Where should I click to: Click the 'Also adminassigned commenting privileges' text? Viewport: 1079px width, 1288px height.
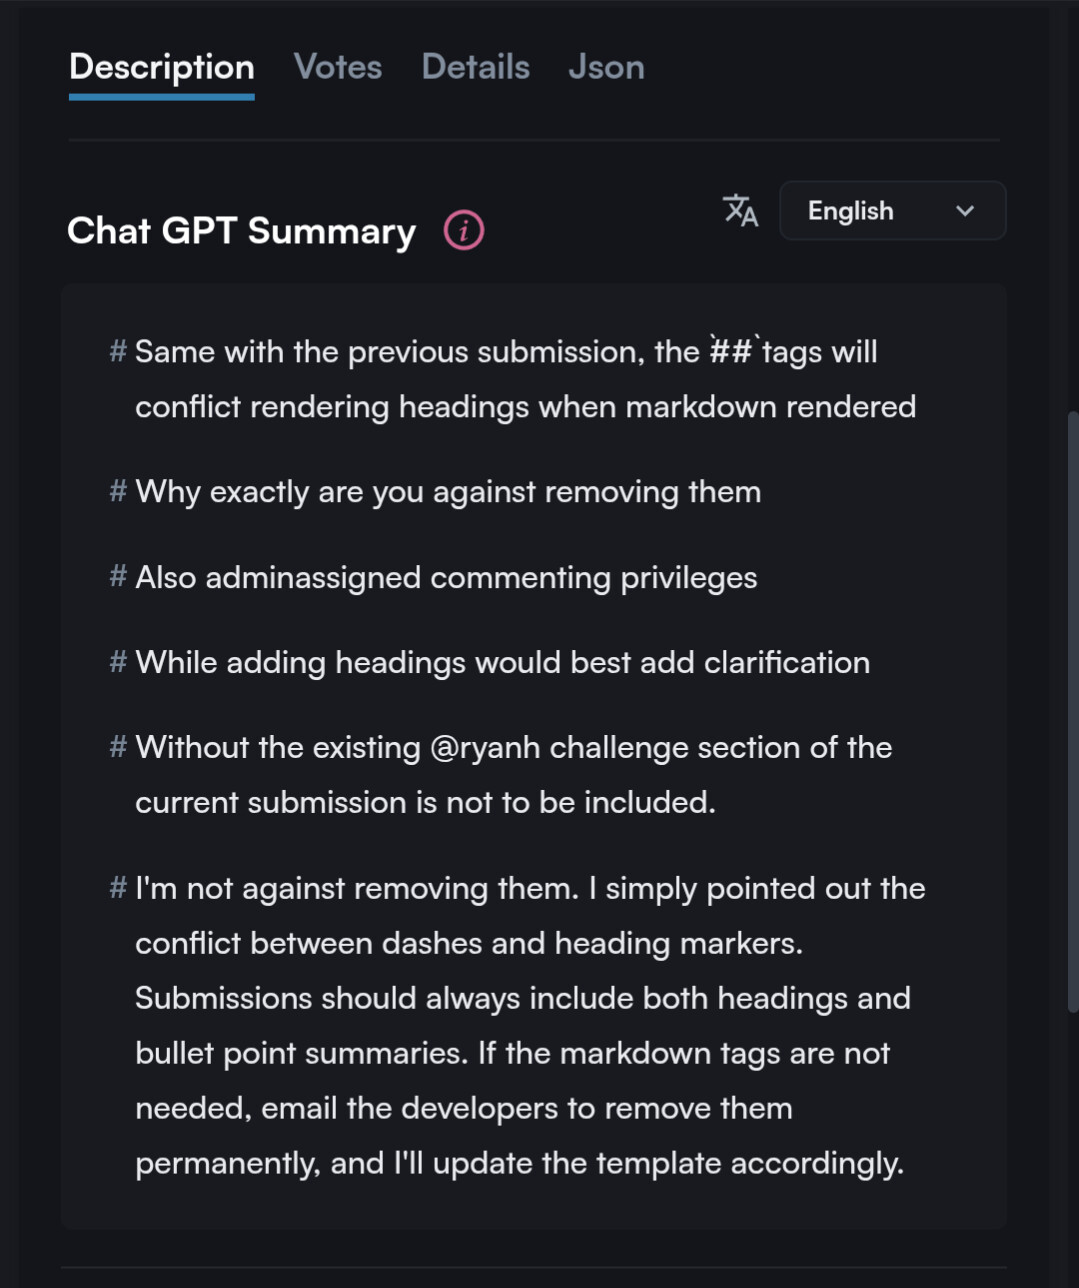coord(446,578)
